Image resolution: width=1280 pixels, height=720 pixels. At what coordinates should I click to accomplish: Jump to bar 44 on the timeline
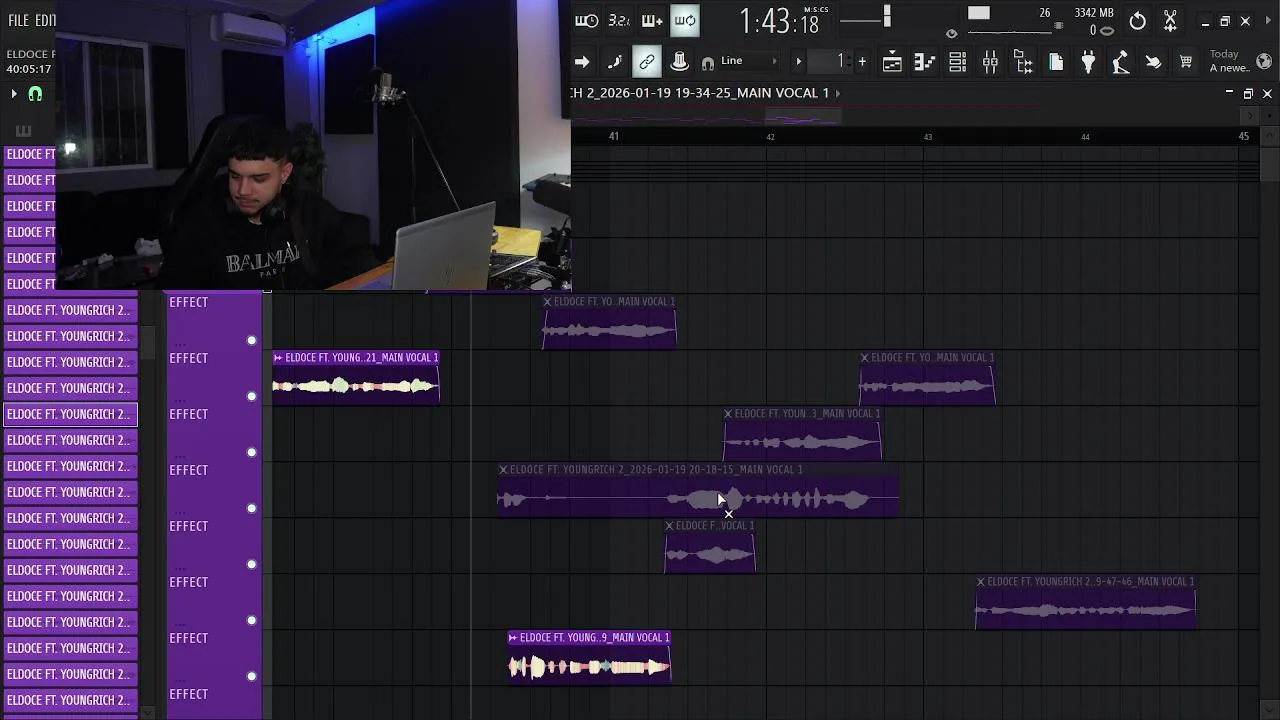click(x=1085, y=136)
